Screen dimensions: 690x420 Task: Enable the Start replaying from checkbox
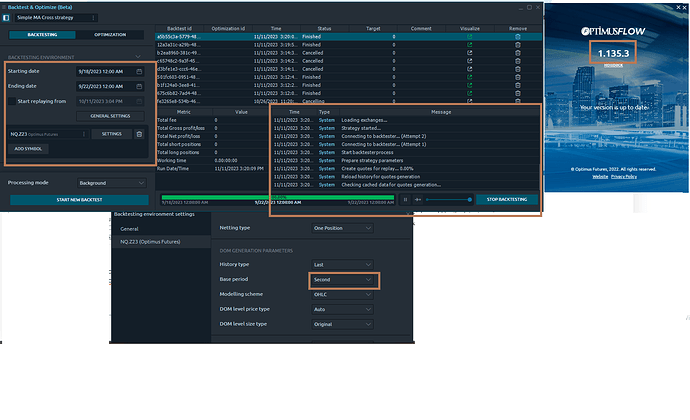point(12,101)
